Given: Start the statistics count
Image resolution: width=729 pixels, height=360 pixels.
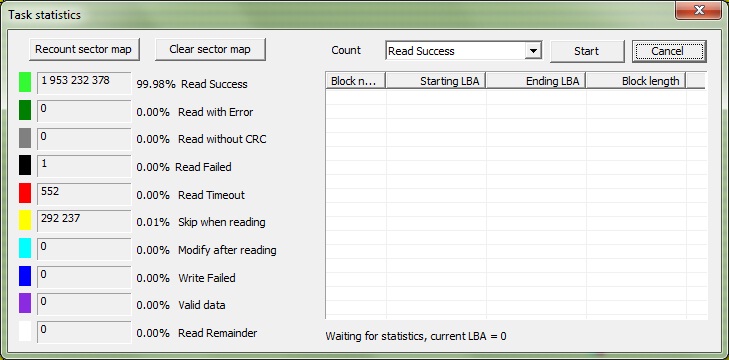Looking at the screenshot, I should 587,51.
